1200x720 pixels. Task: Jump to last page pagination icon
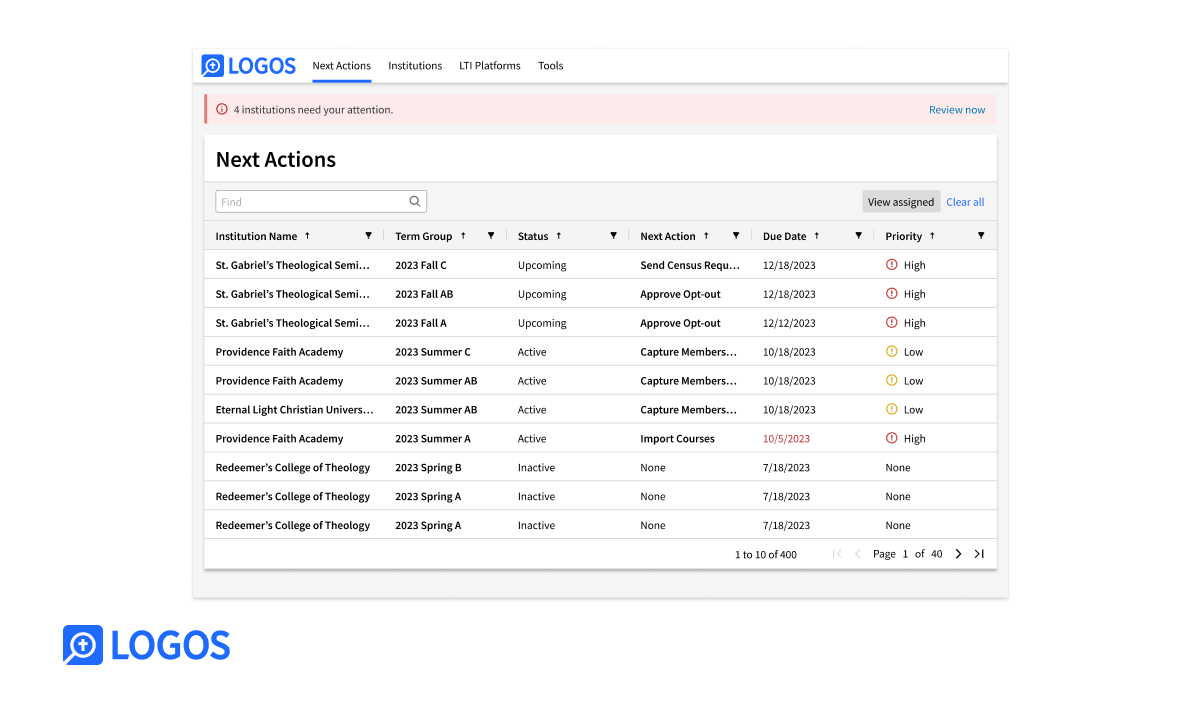[x=979, y=554]
